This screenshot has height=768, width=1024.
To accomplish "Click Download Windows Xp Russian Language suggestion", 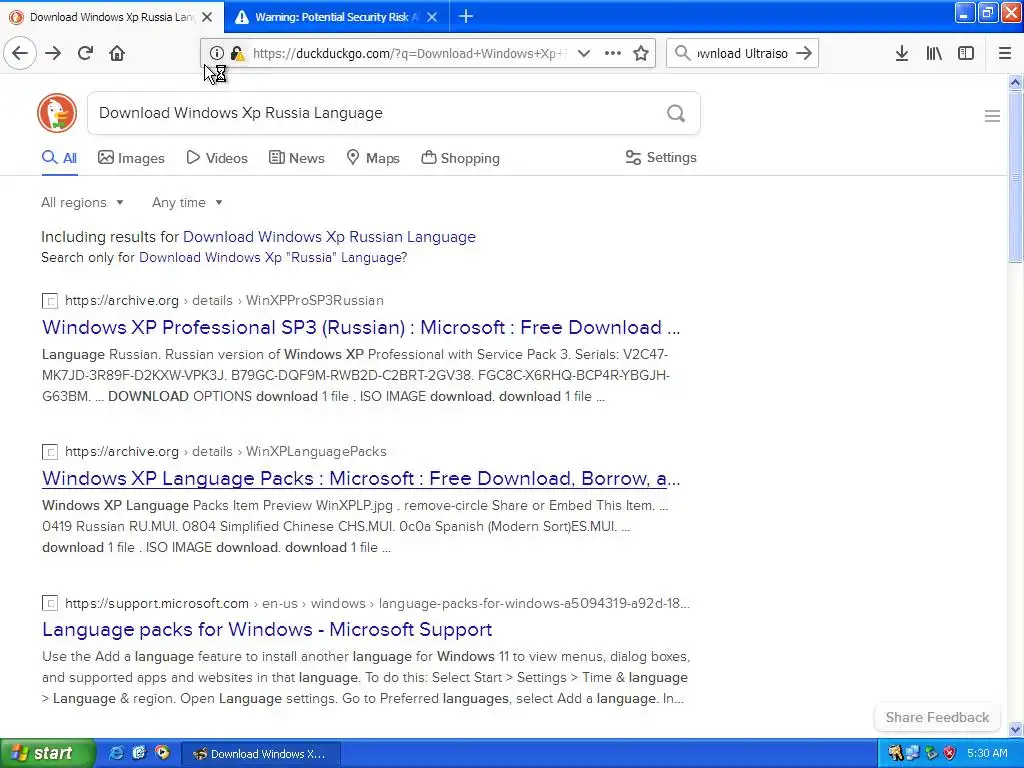I will pos(329,236).
